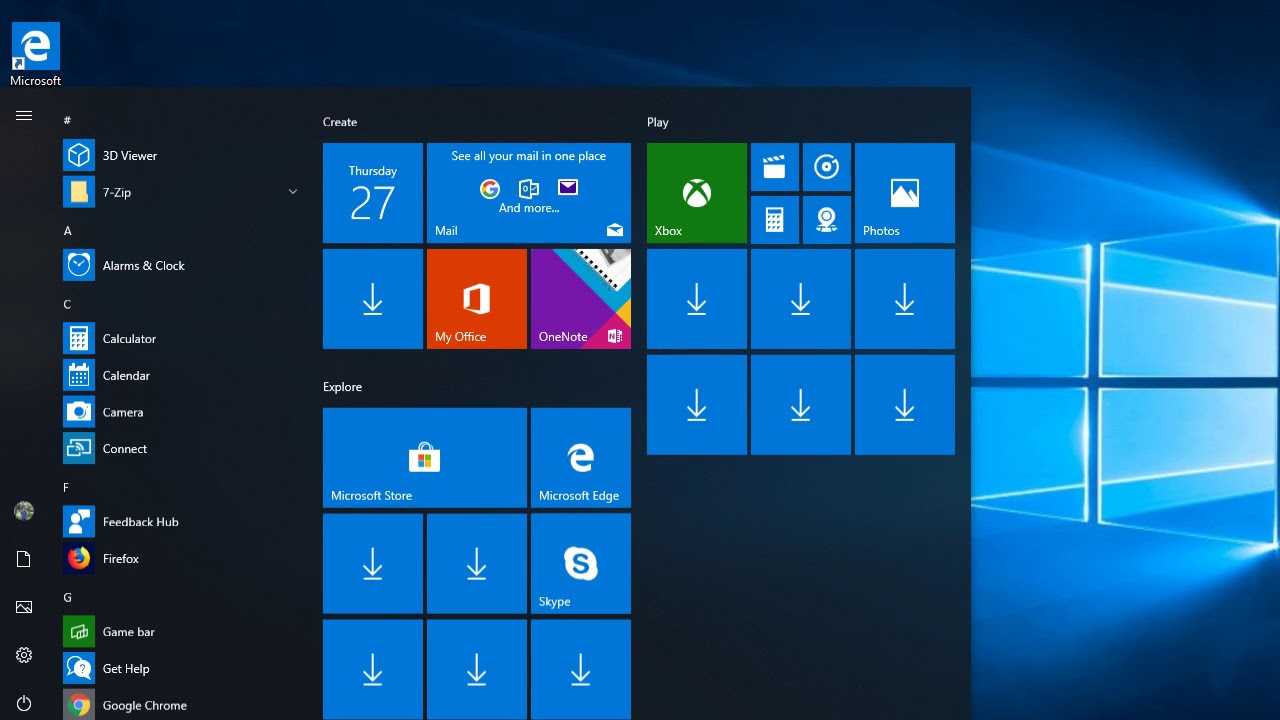Open the Maps pin tile
This screenshot has width=1280, height=720.
pyautogui.click(x=827, y=219)
